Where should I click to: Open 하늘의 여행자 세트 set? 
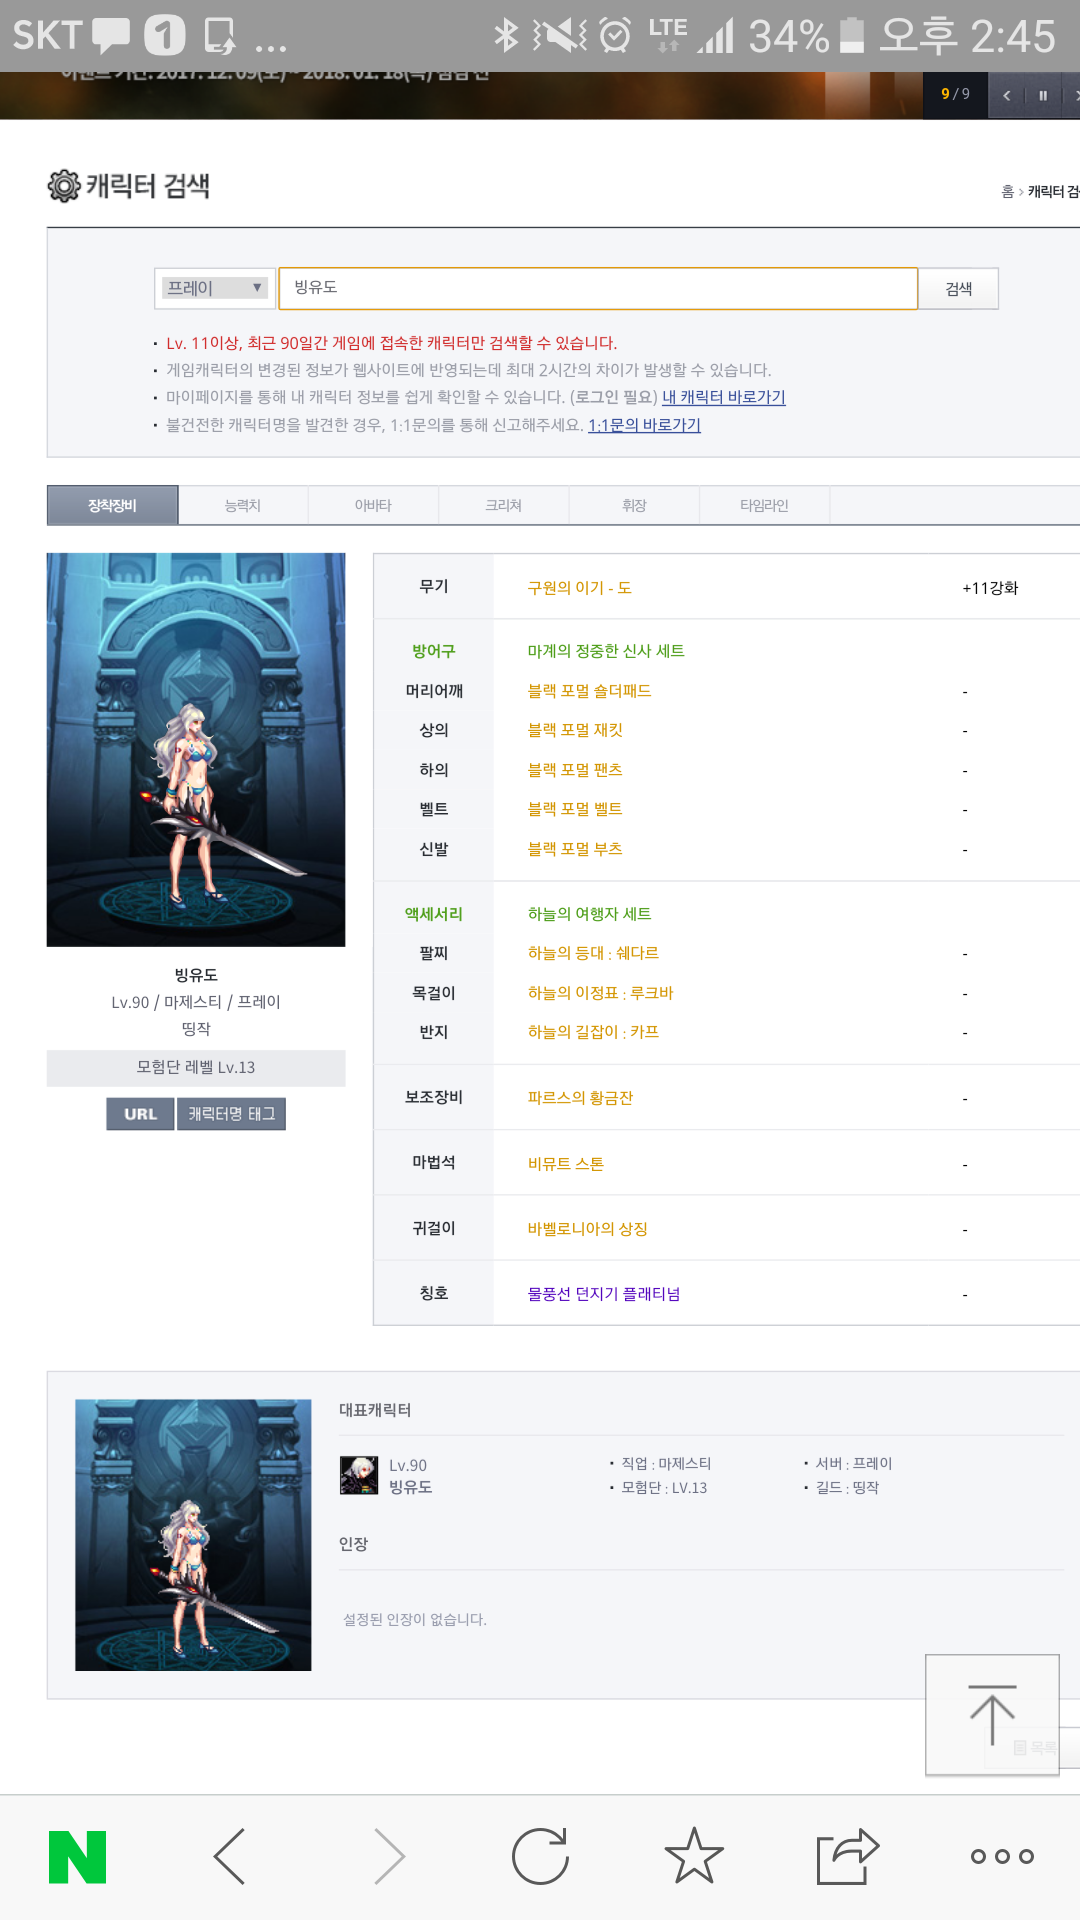[590, 914]
